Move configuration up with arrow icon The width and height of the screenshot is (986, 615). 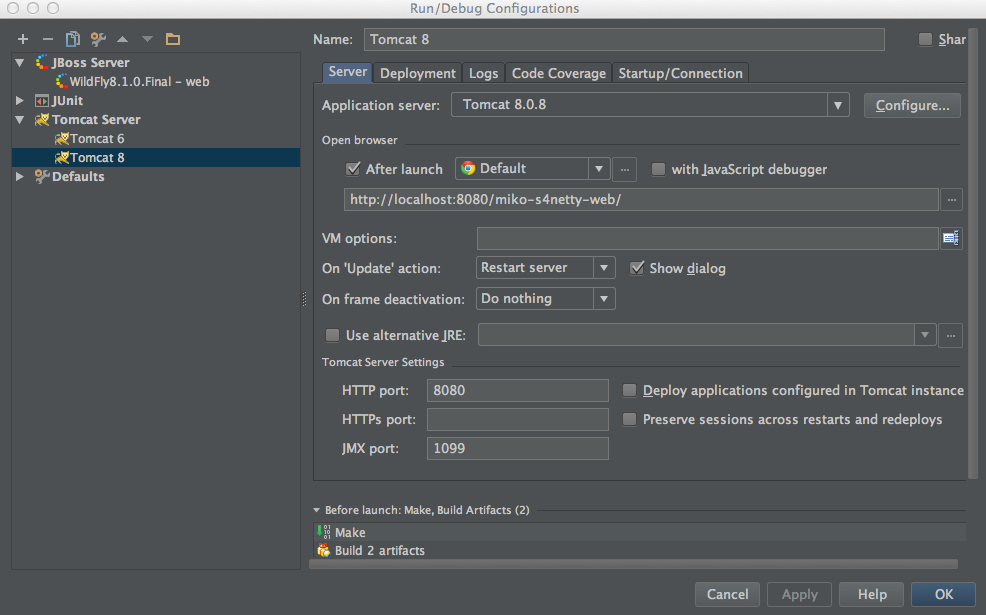pos(123,39)
